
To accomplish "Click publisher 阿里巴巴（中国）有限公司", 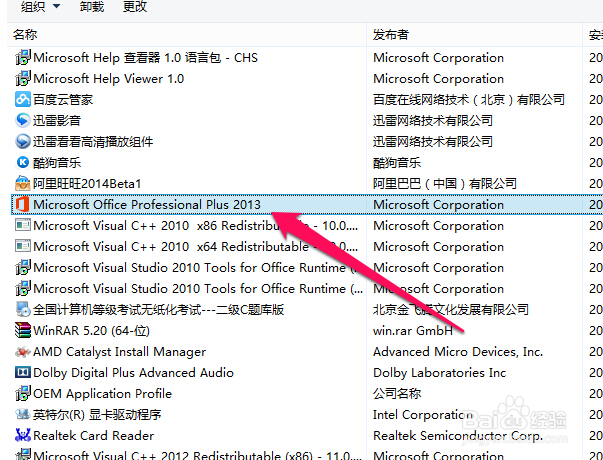I will click(445, 183).
